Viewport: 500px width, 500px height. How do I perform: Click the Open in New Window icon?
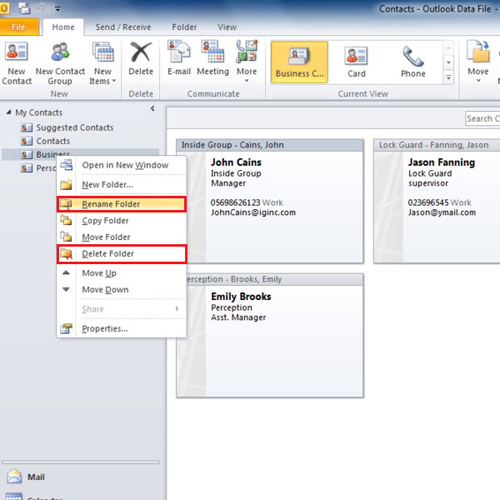point(66,165)
